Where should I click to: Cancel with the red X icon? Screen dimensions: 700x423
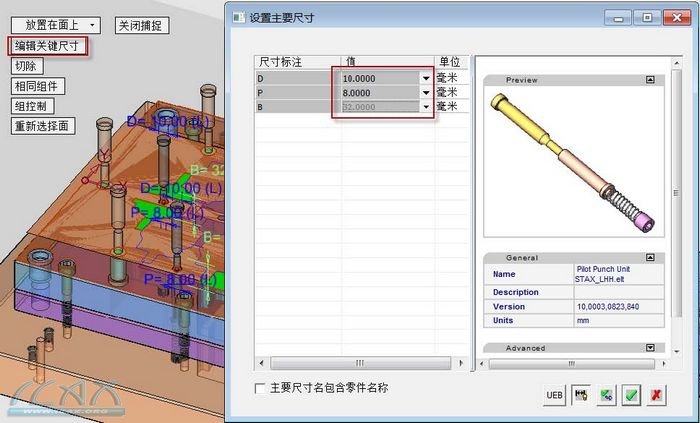coord(656,396)
